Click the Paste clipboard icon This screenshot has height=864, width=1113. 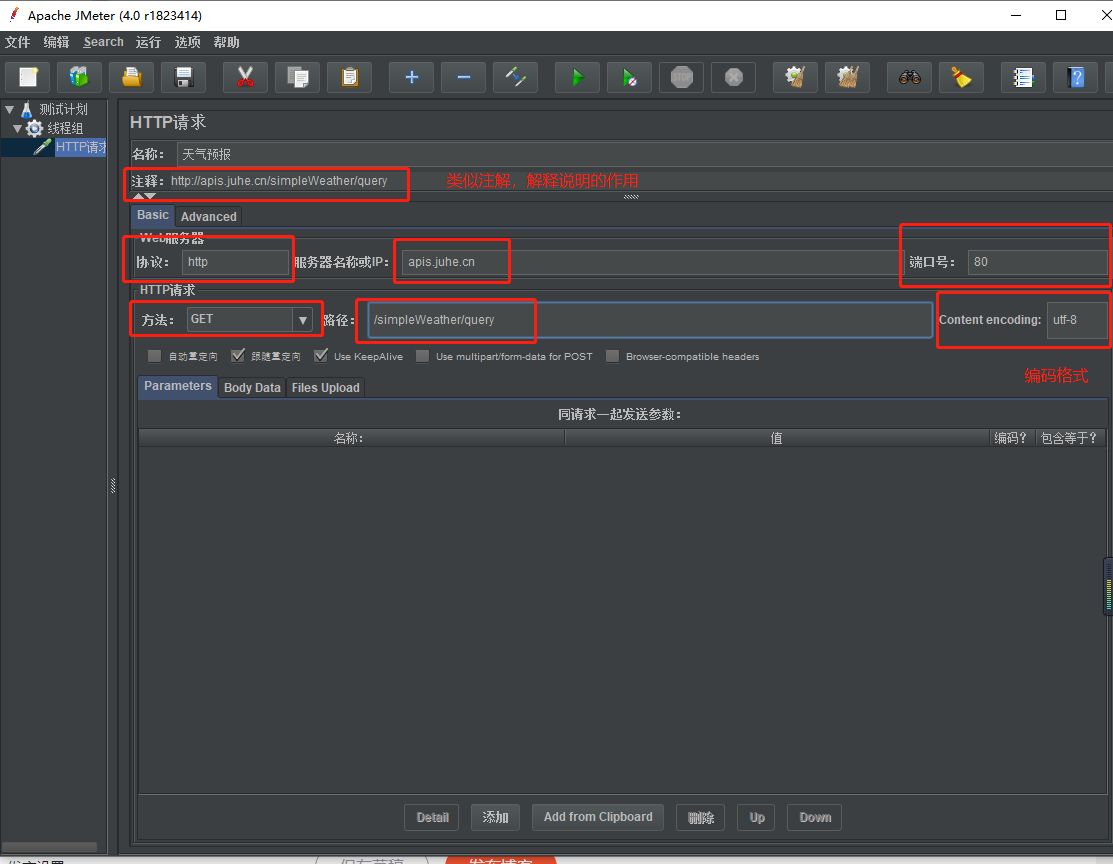[x=349, y=77]
